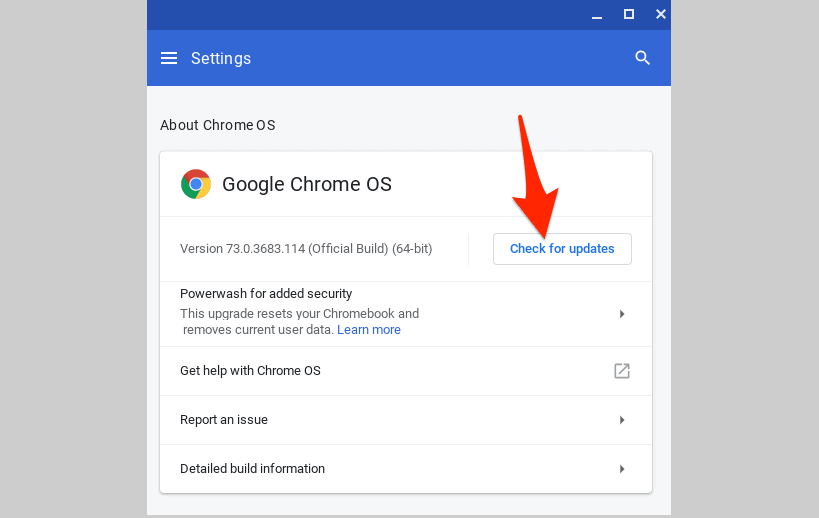This screenshot has width=819, height=518.
Task: Open the Settings hamburger menu
Action: tap(169, 58)
